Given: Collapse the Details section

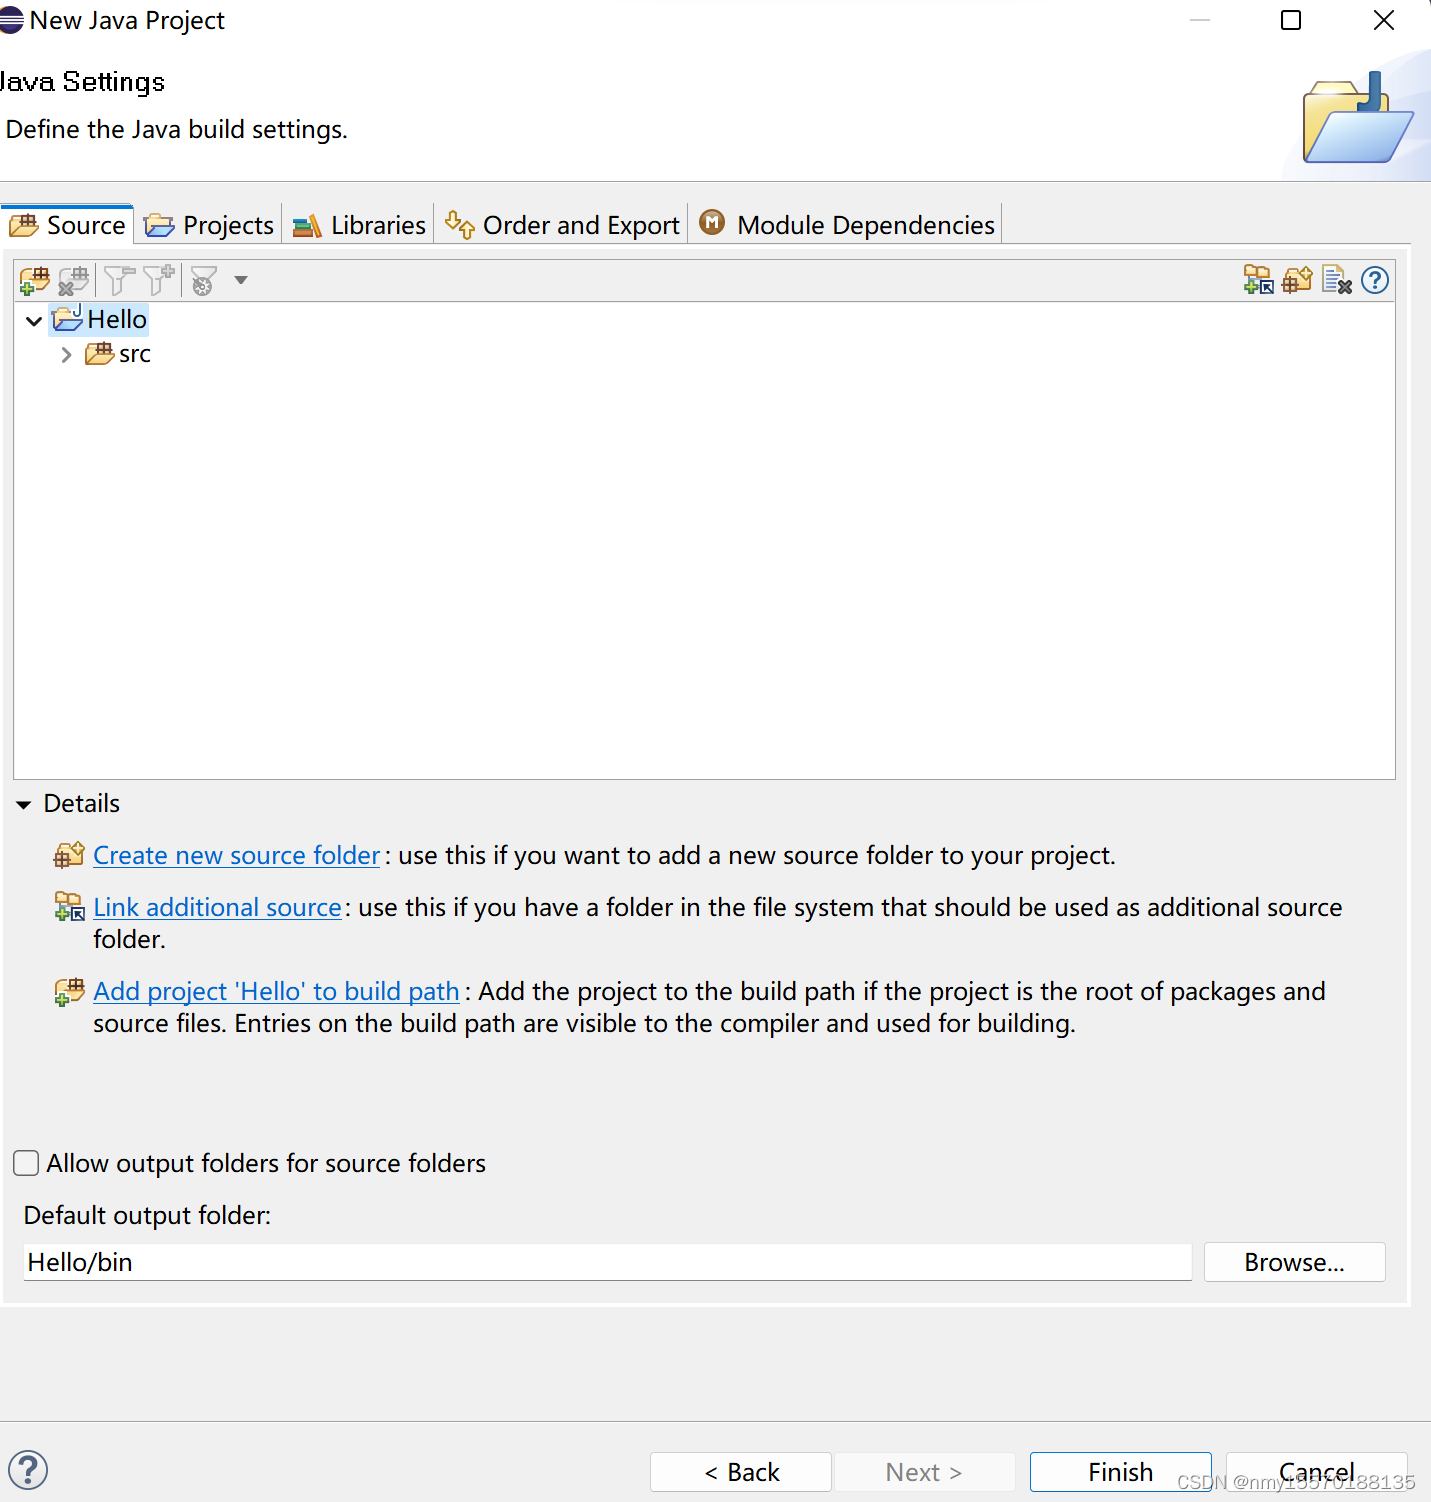Looking at the screenshot, I should coord(24,804).
